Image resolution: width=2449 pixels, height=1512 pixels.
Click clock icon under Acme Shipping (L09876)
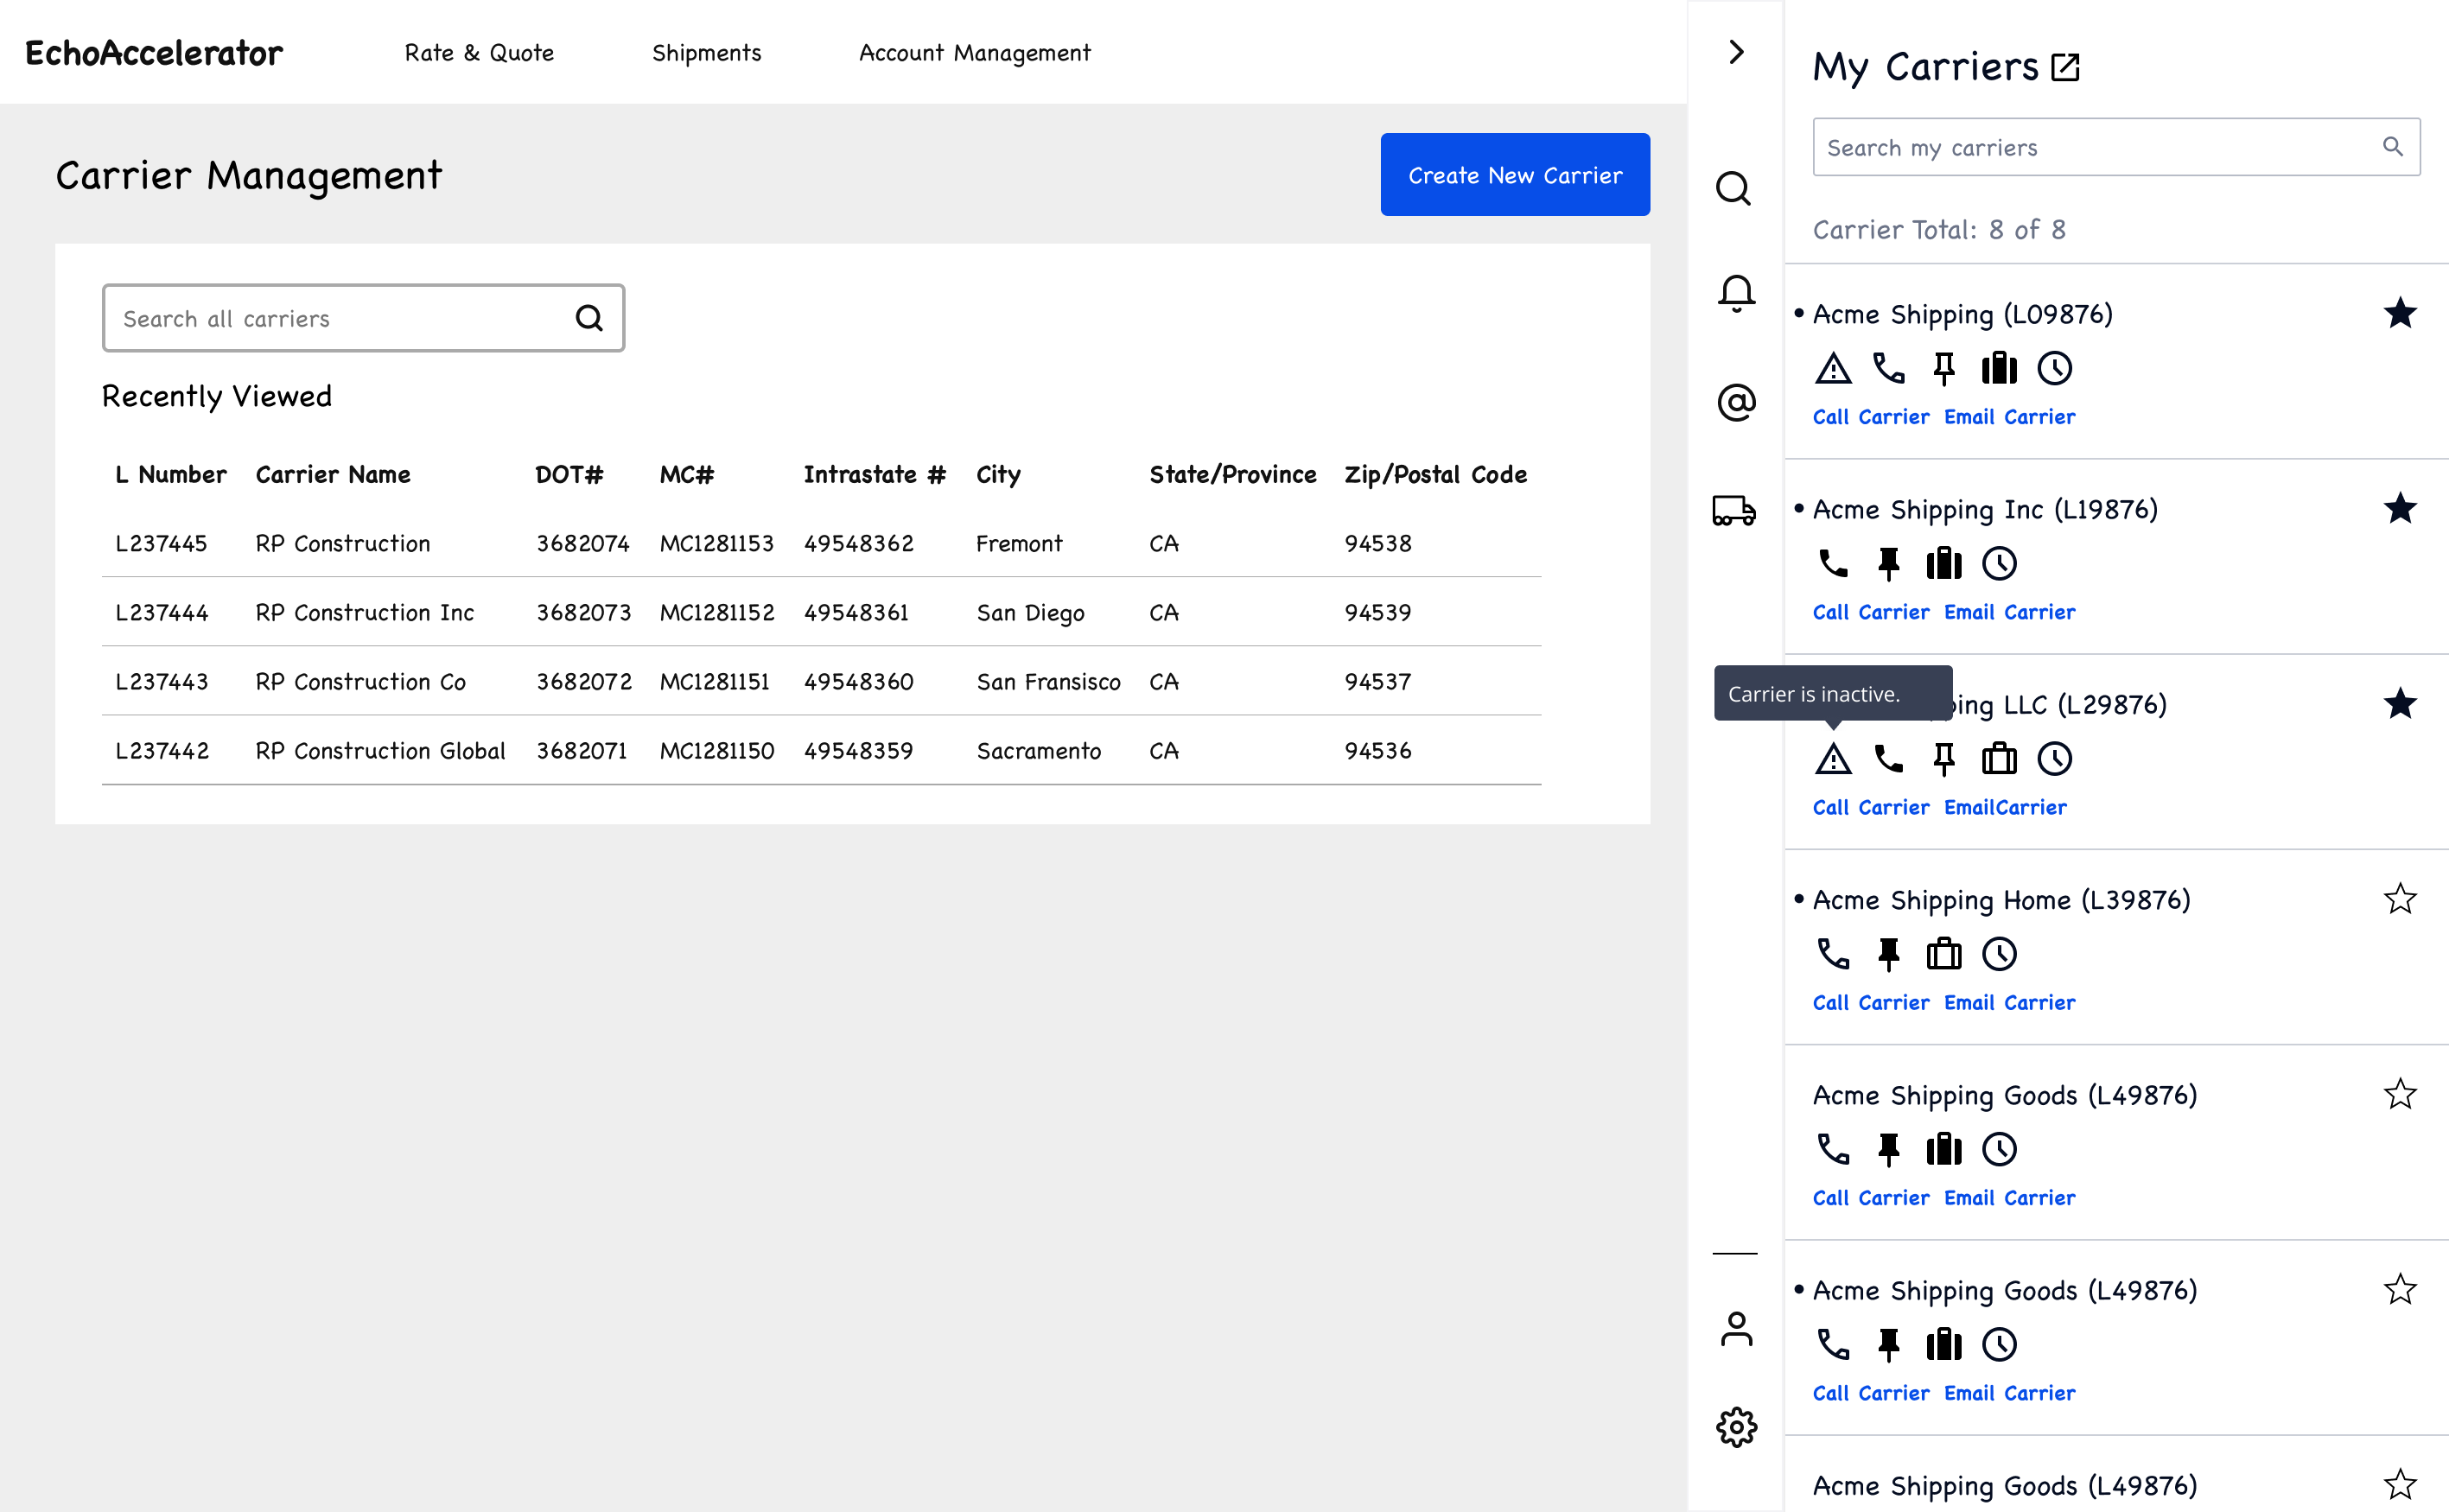(2054, 368)
